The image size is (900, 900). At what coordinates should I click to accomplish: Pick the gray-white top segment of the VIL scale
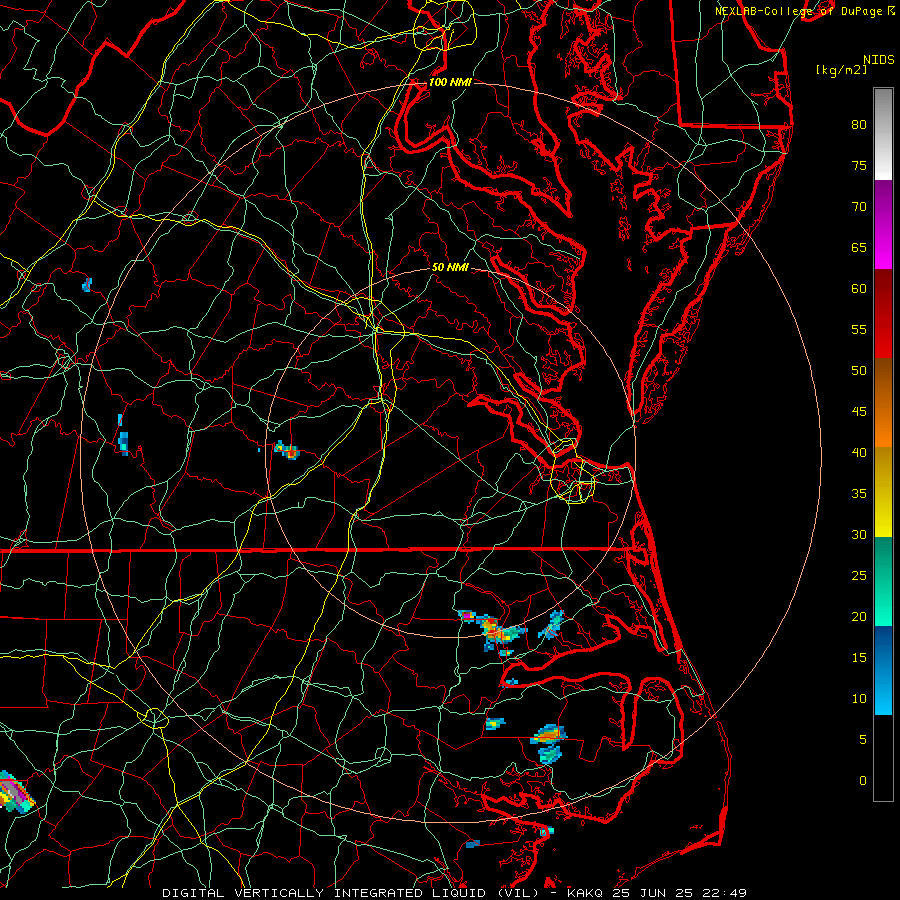pyautogui.click(x=883, y=134)
